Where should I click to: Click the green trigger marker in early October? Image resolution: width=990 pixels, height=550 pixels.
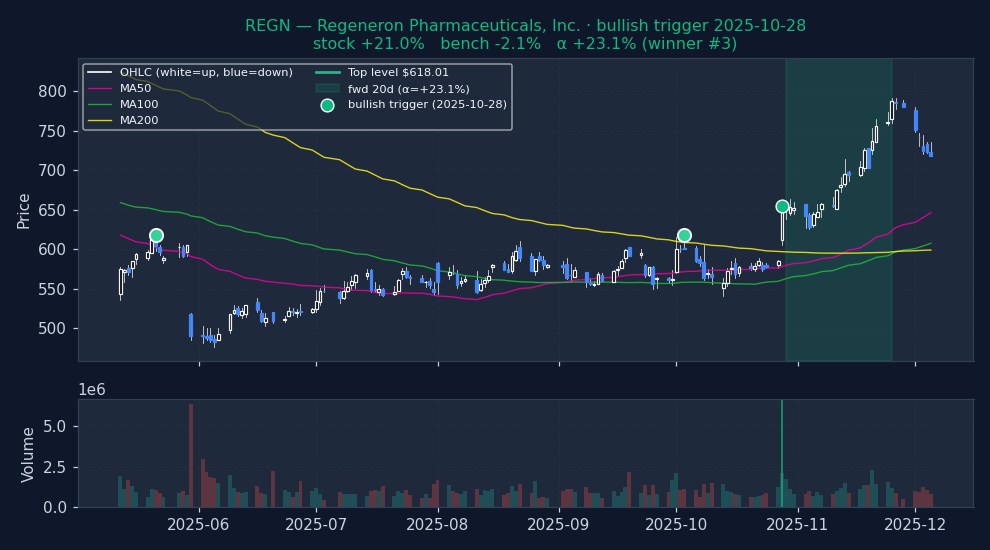pos(684,236)
